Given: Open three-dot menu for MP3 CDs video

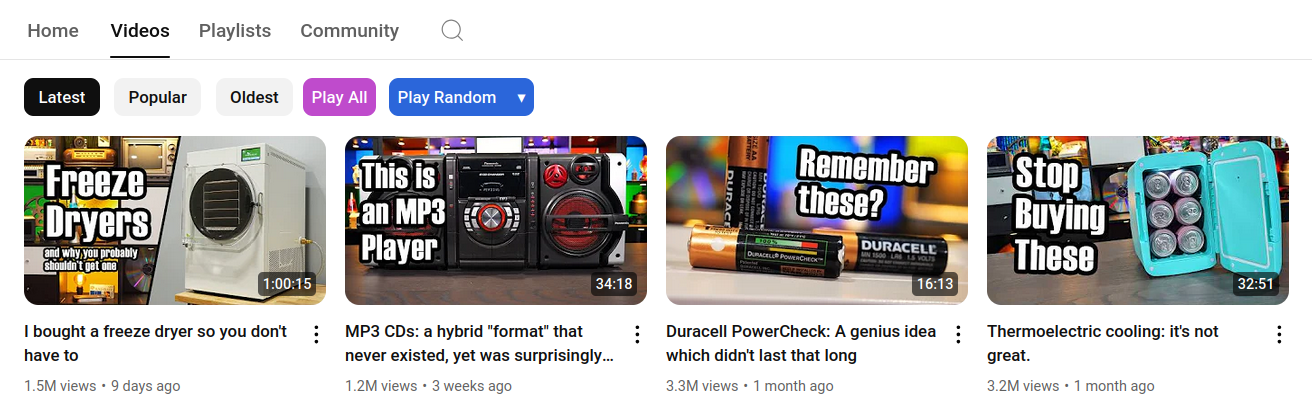Looking at the screenshot, I should click(x=637, y=334).
